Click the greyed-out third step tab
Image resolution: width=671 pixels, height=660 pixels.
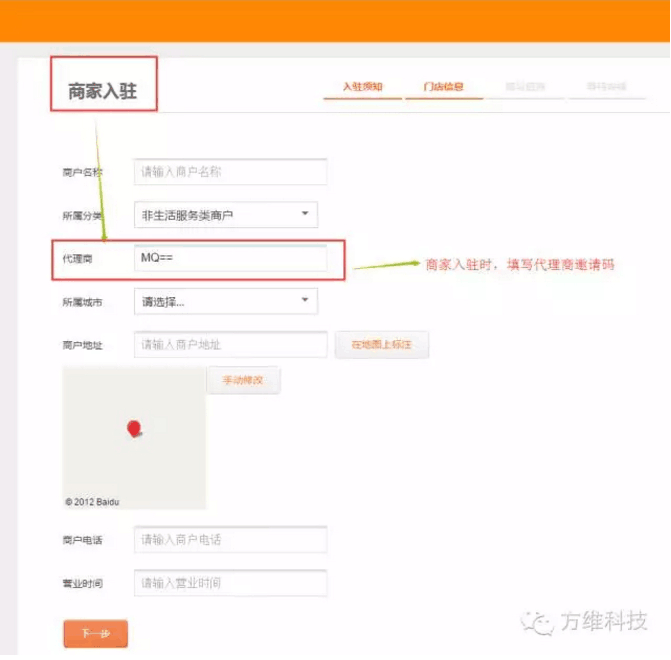click(525, 87)
